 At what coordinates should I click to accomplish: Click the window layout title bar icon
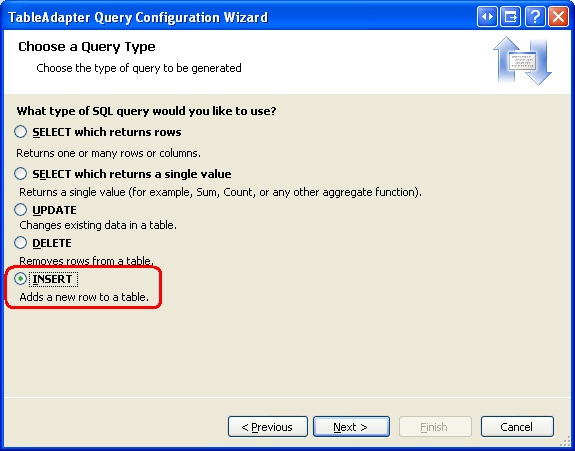point(510,16)
